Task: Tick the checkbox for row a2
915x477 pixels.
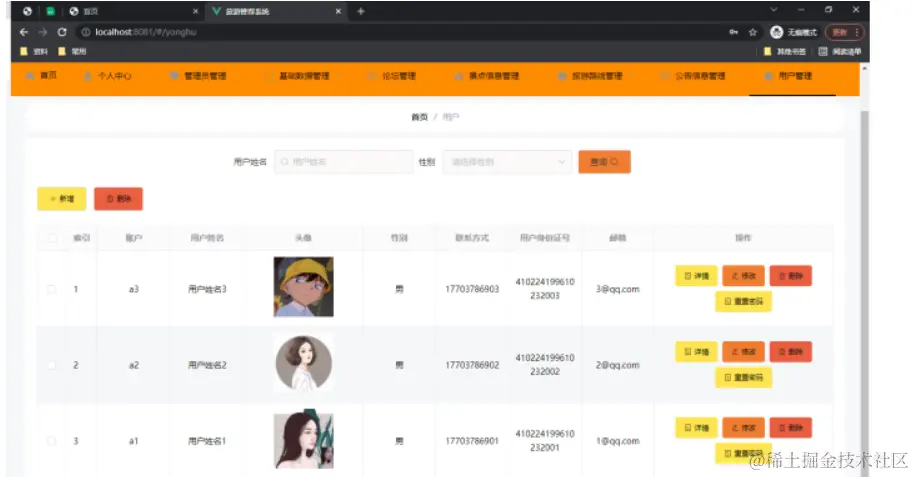Action: point(52,365)
